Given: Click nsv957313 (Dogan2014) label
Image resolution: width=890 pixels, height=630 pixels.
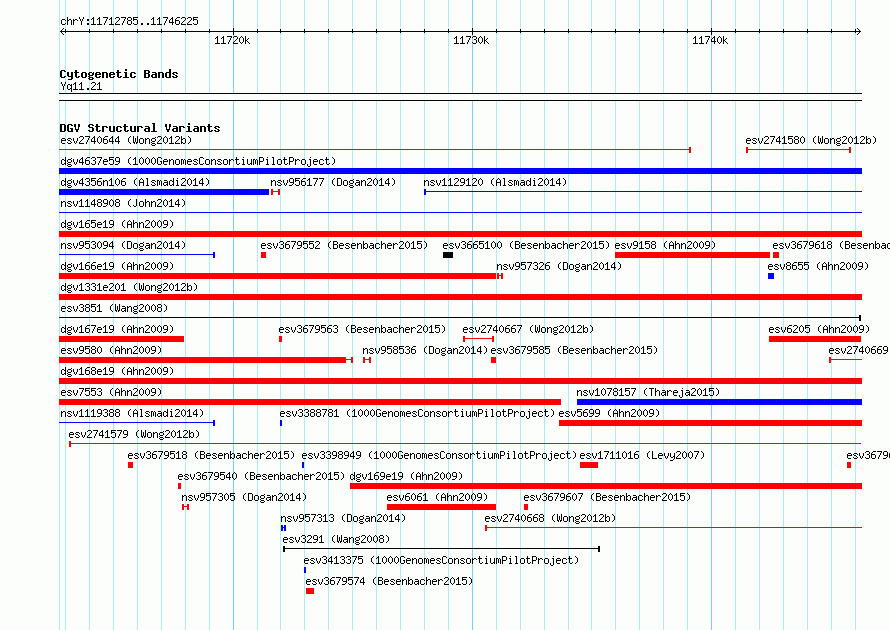Looking at the screenshot, I should coord(343,518).
